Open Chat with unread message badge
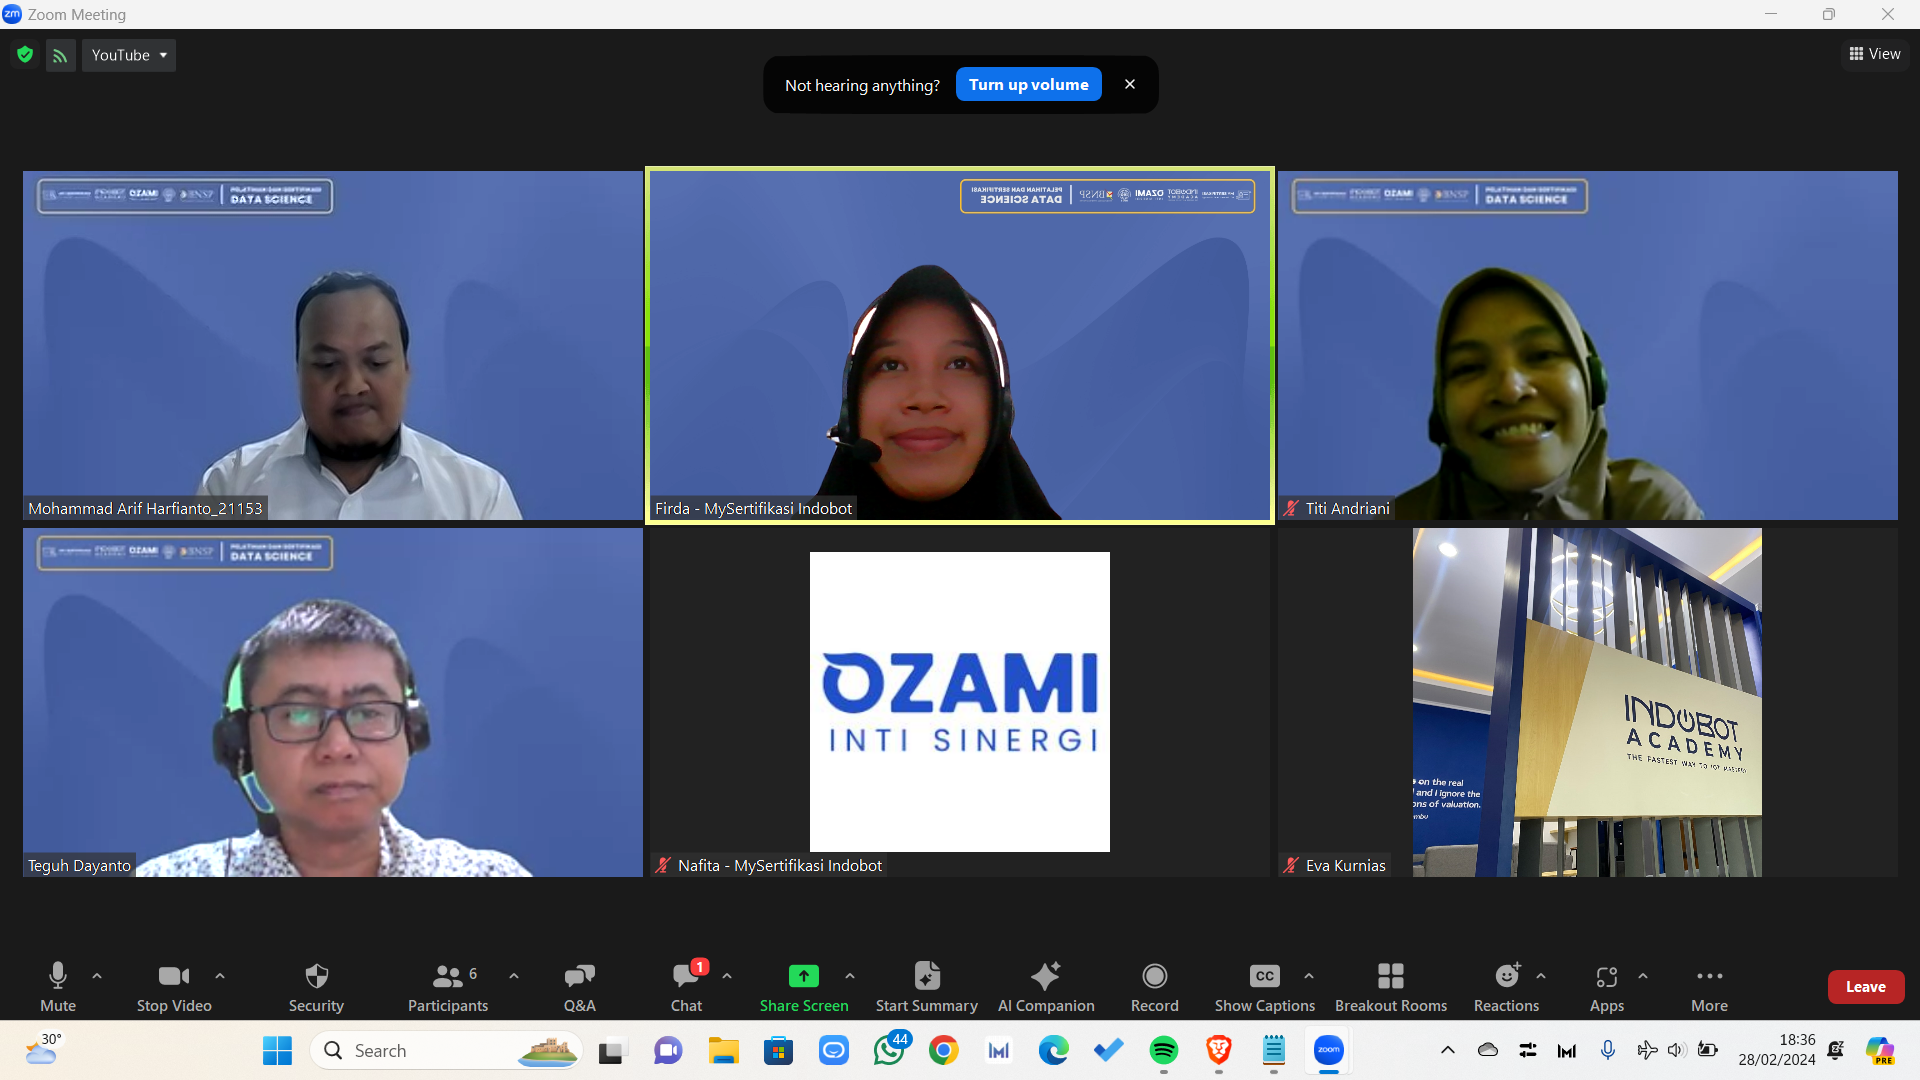This screenshot has height=1080, width=1920. (x=686, y=987)
